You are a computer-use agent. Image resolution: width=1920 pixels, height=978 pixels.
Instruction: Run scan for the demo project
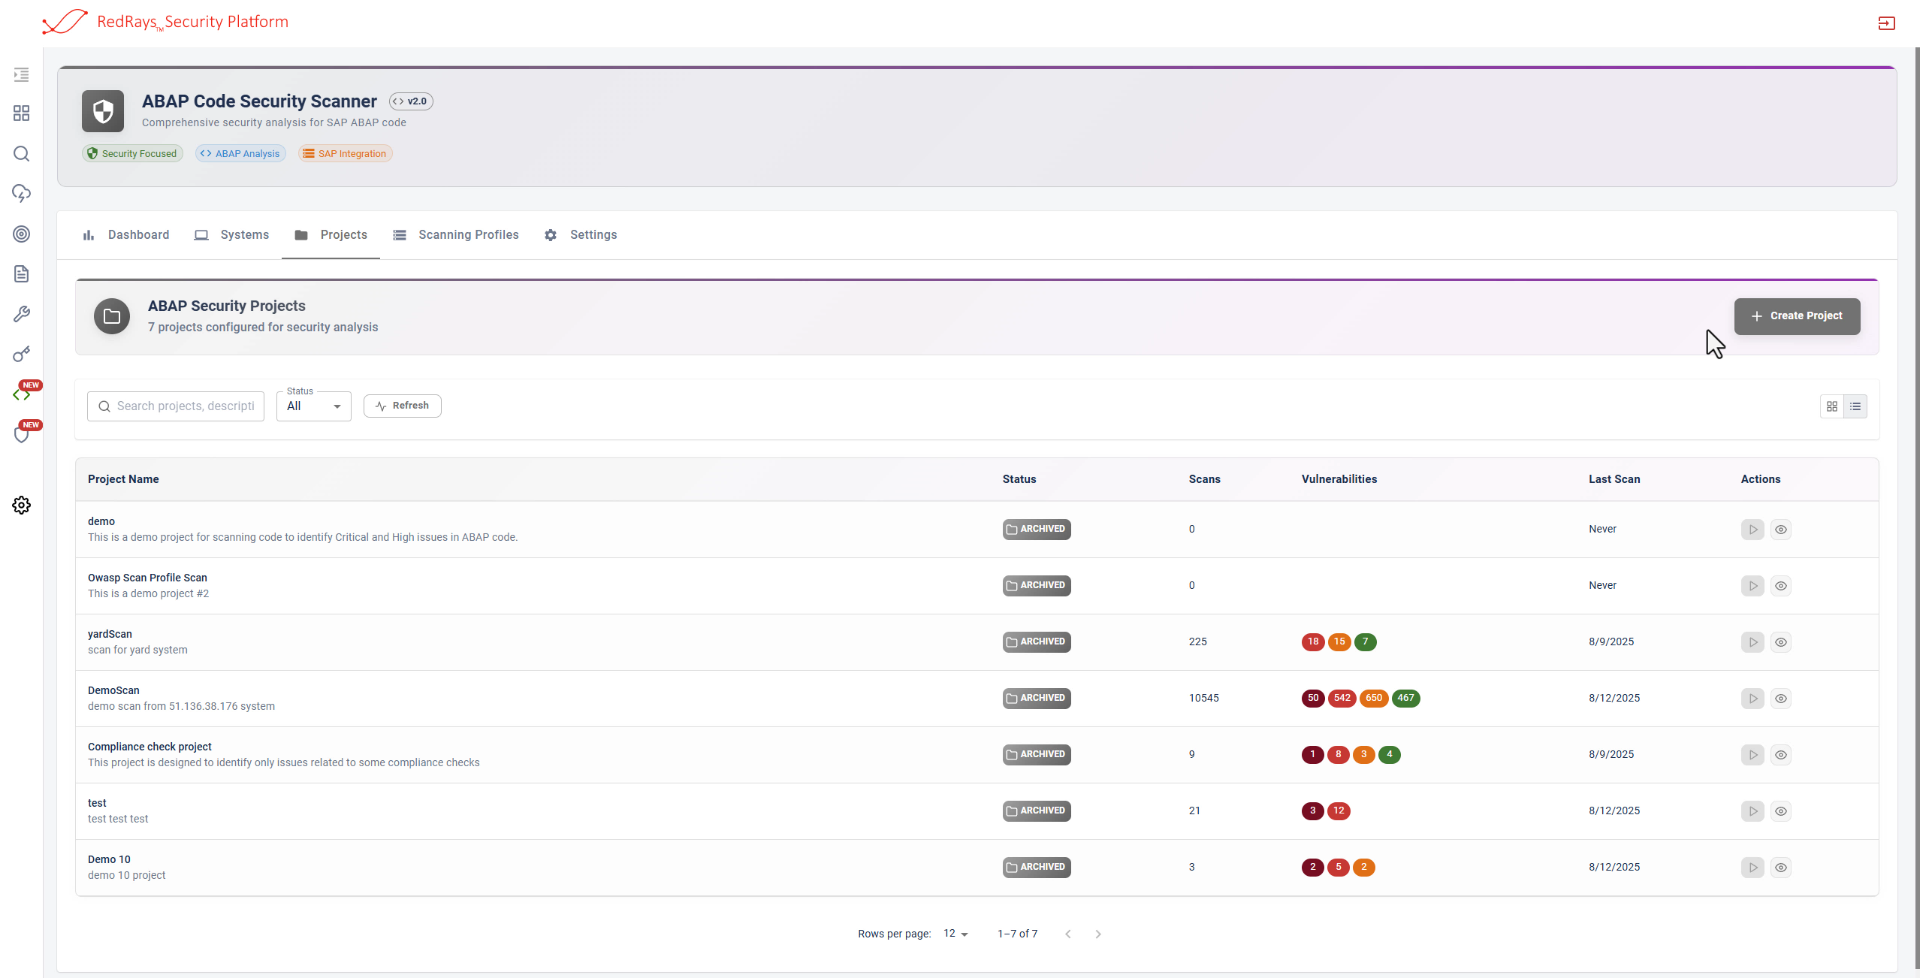[1752, 529]
